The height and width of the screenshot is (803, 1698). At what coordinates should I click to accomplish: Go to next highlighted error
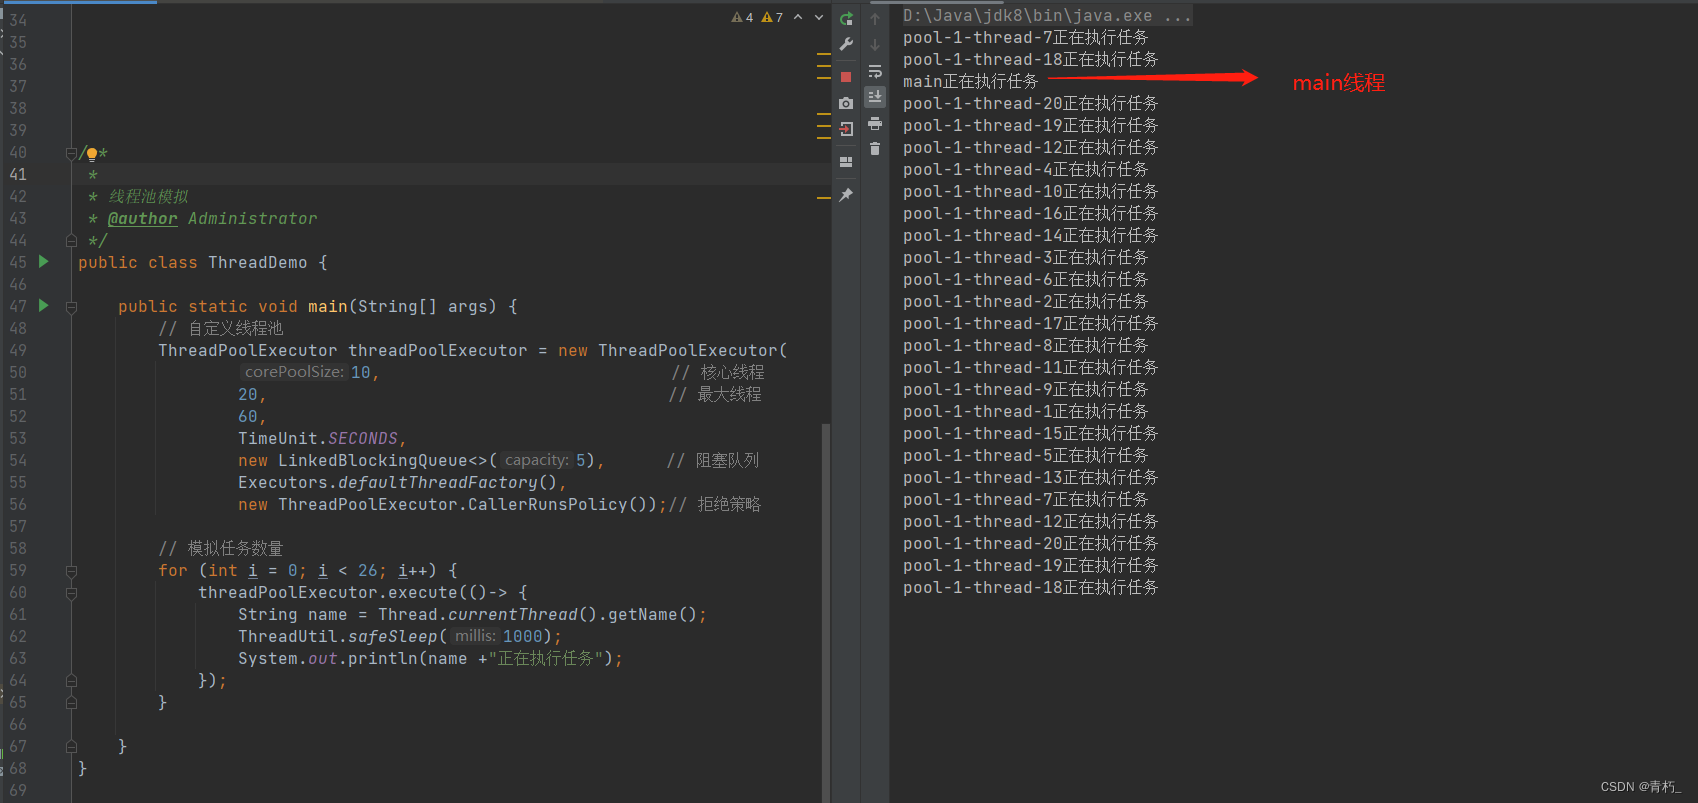coord(819,17)
